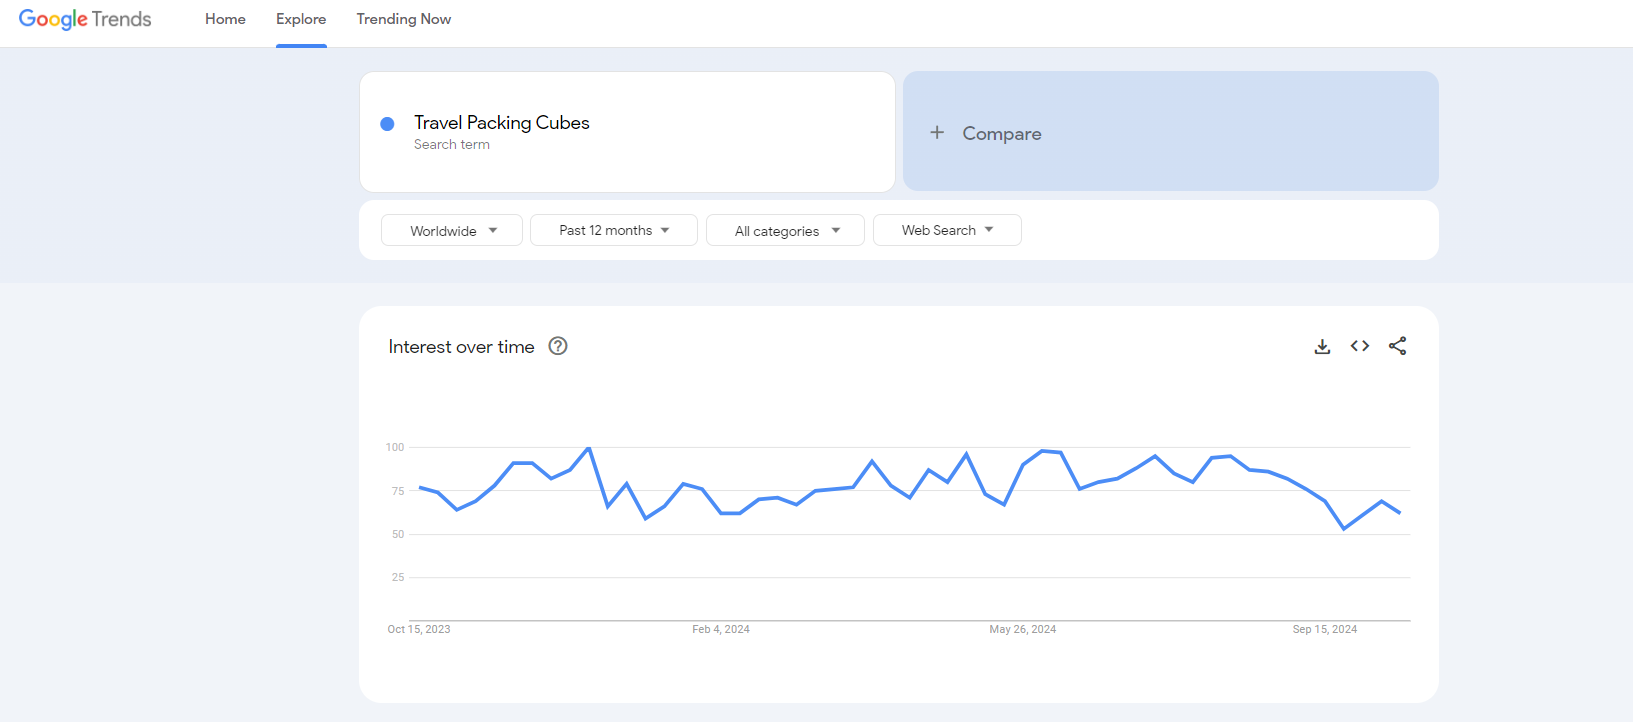Image resolution: width=1633 pixels, height=722 pixels.
Task: Click the May 26, 2024 axis label
Action: tap(1022, 629)
